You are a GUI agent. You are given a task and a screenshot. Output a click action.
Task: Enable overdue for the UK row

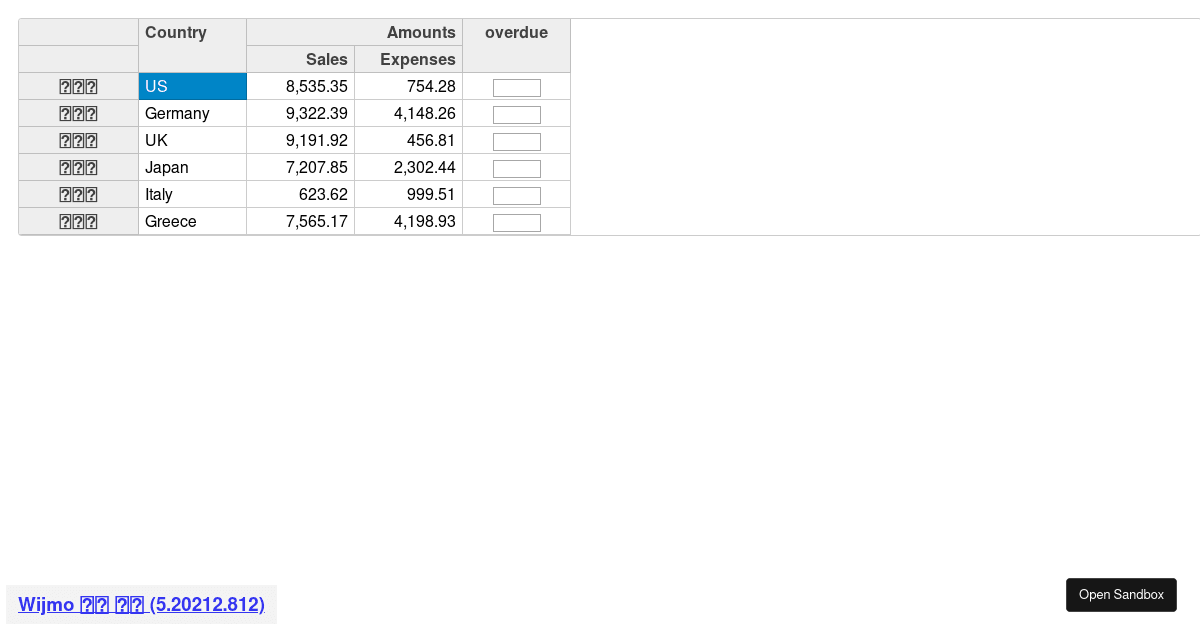[516, 142]
